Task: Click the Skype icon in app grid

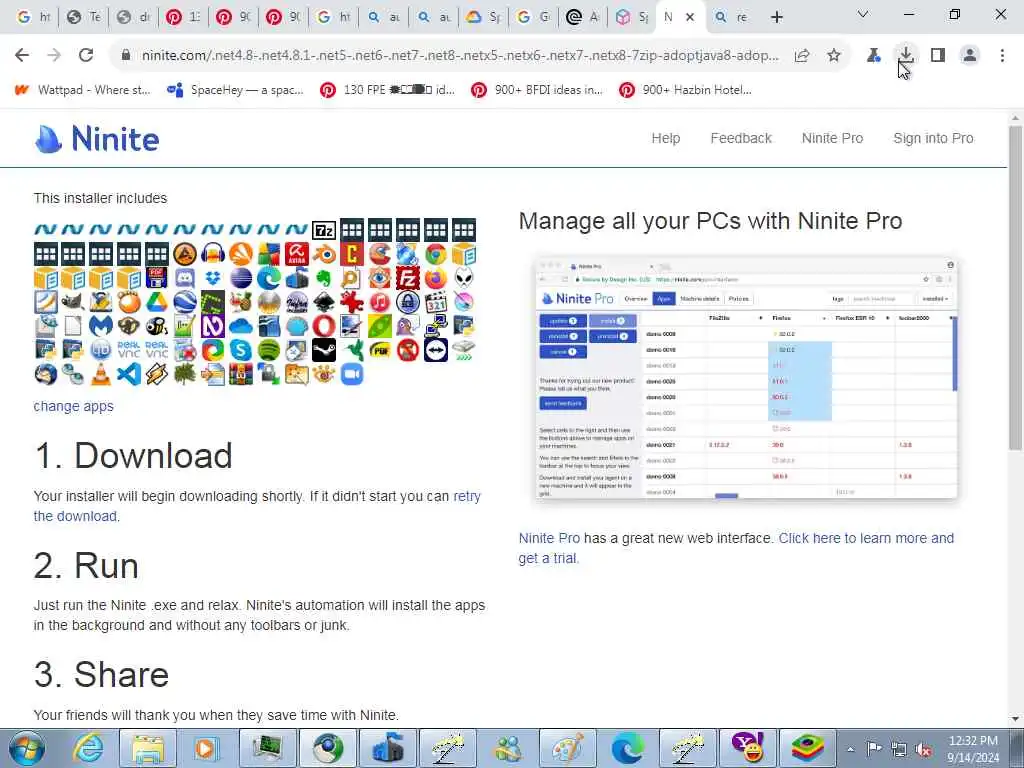Action: tap(240, 351)
